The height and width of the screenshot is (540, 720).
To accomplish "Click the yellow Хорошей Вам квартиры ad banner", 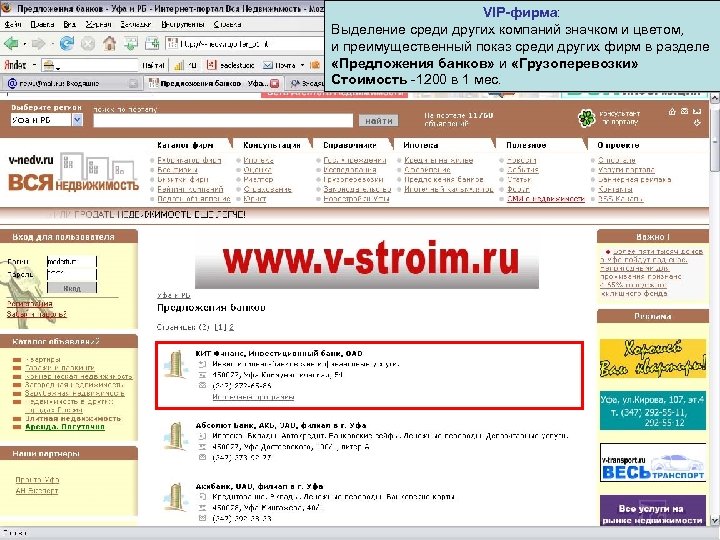I will tap(652, 359).
